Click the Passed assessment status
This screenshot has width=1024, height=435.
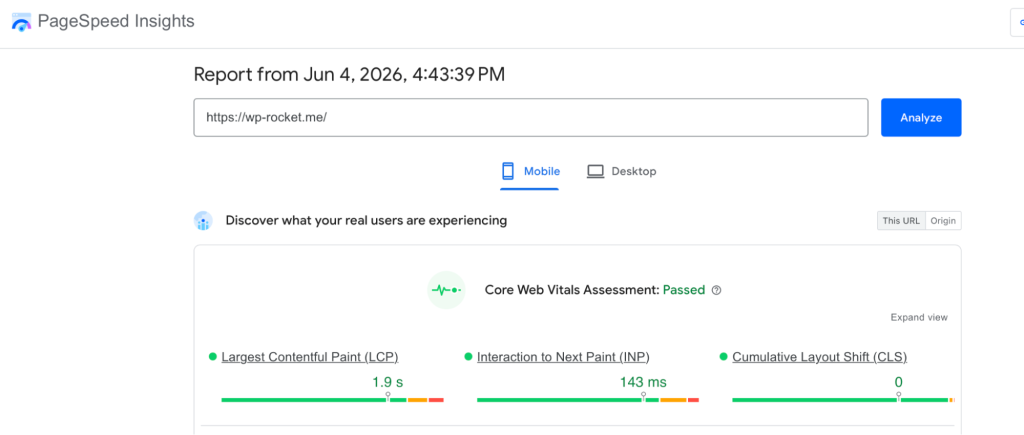pos(684,290)
